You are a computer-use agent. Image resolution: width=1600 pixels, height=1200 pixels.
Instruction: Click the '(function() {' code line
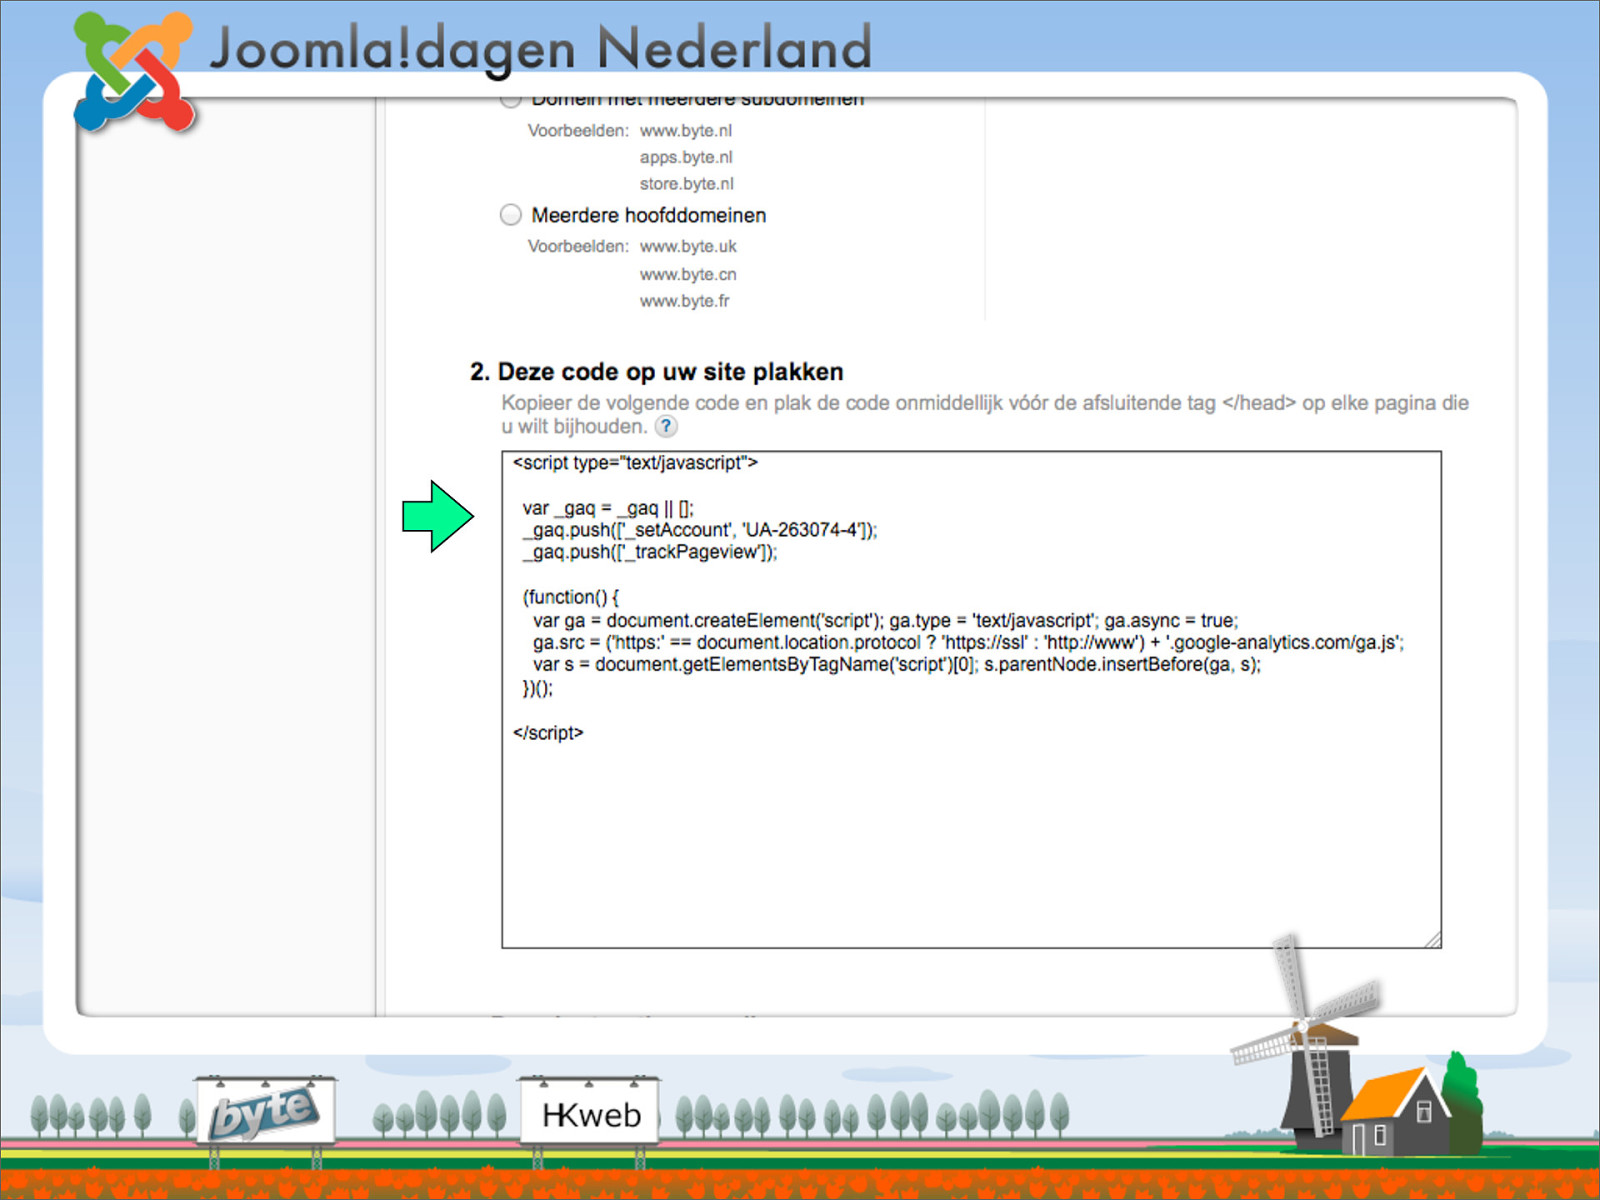(x=571, y=597)
